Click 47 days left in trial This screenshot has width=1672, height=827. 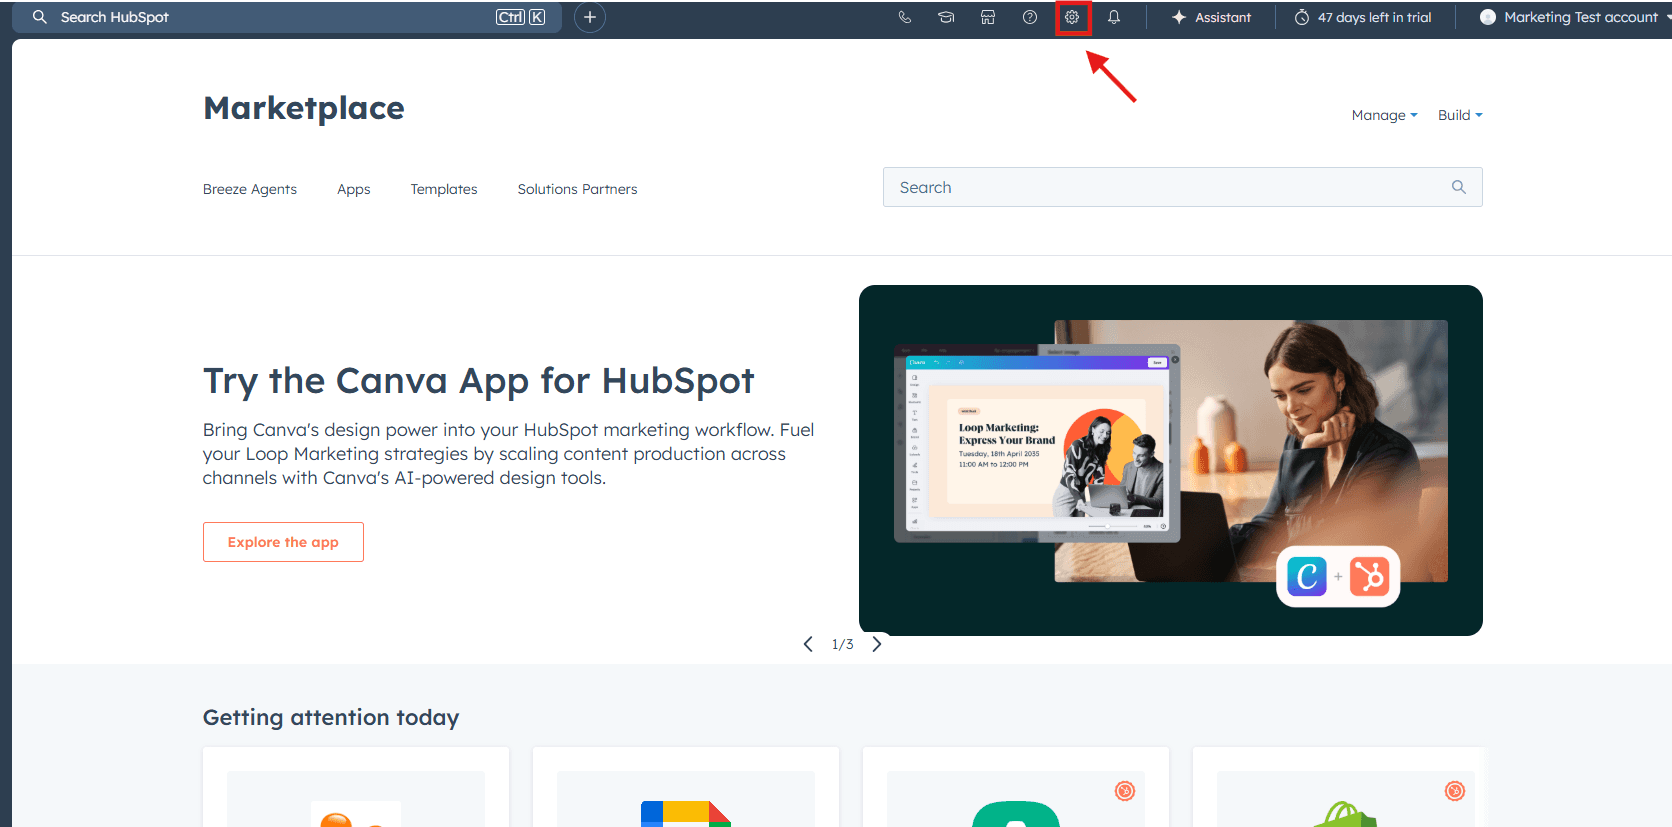1363,17
